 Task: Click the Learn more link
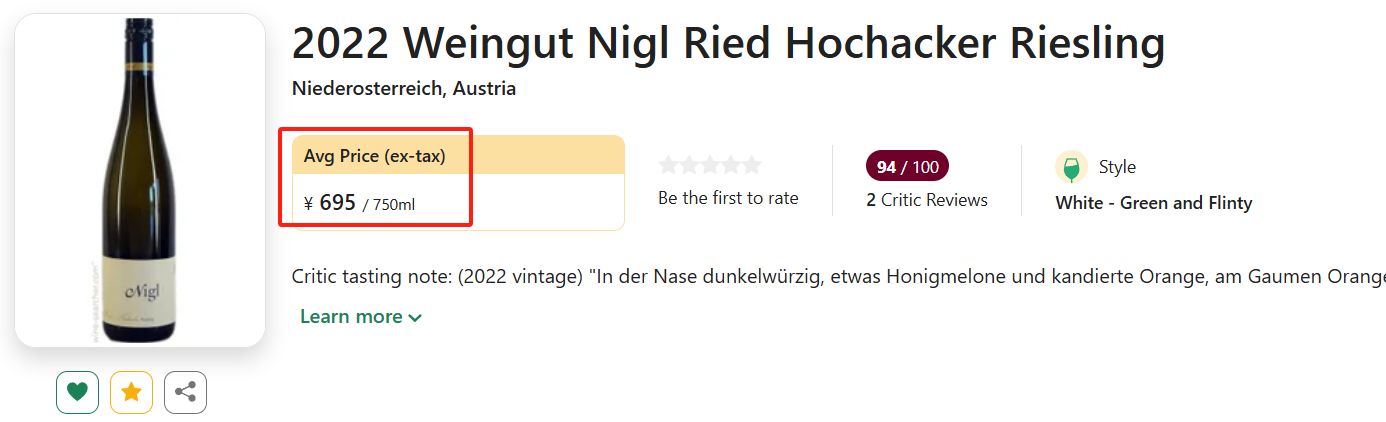(x=351, y=317)
